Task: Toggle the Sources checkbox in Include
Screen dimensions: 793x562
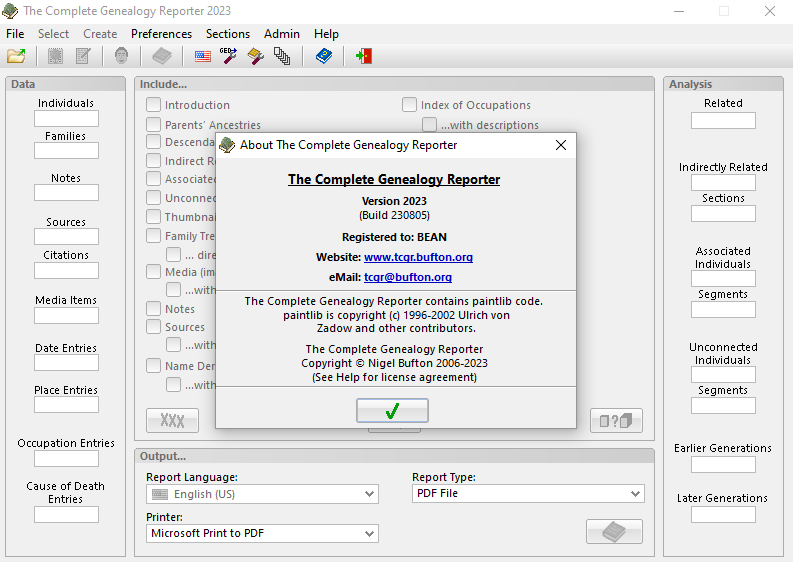Action: click(x=153, y=327)
